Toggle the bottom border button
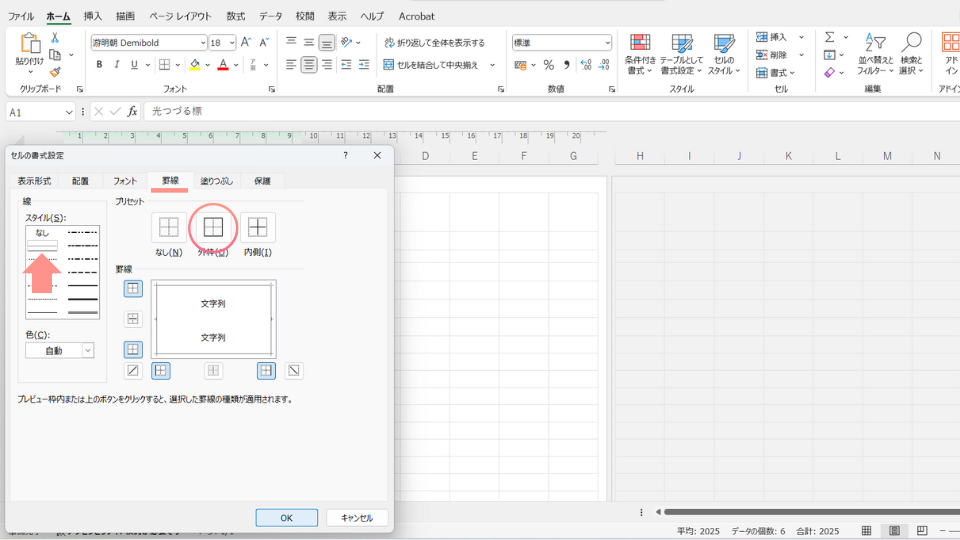960x540 pixels. pos(133,350)
